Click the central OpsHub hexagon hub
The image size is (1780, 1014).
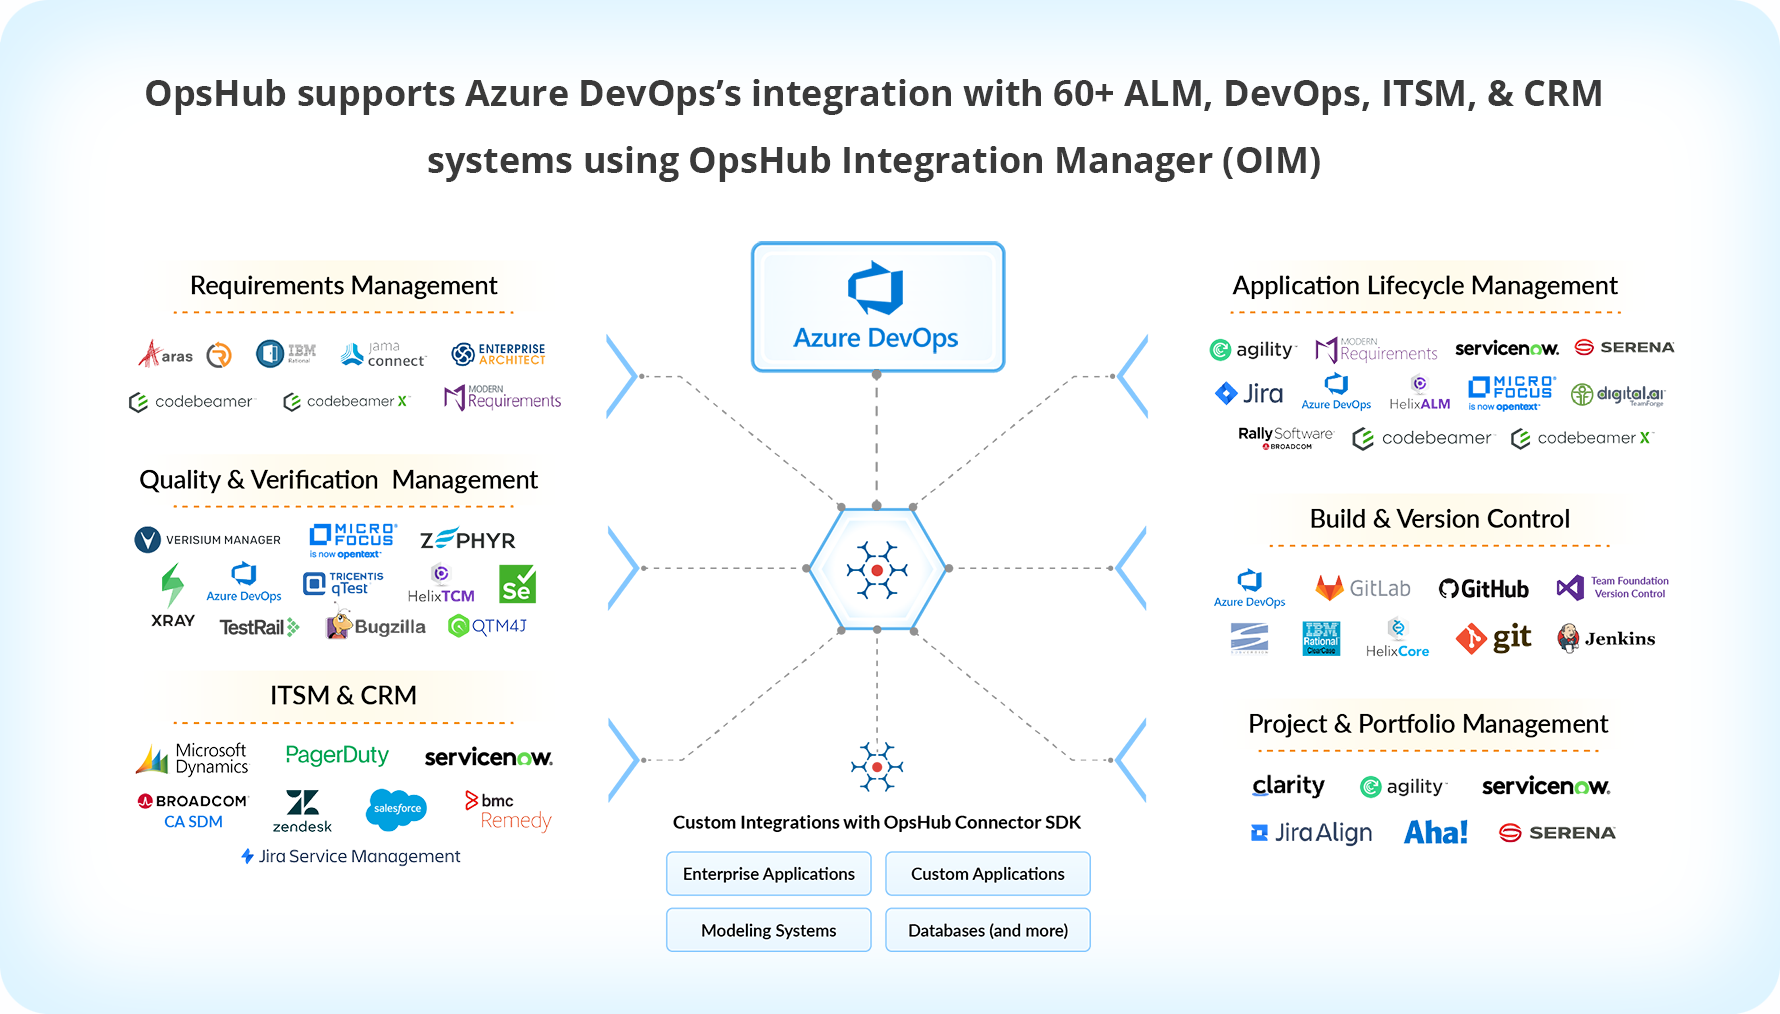tap(877, 570)
